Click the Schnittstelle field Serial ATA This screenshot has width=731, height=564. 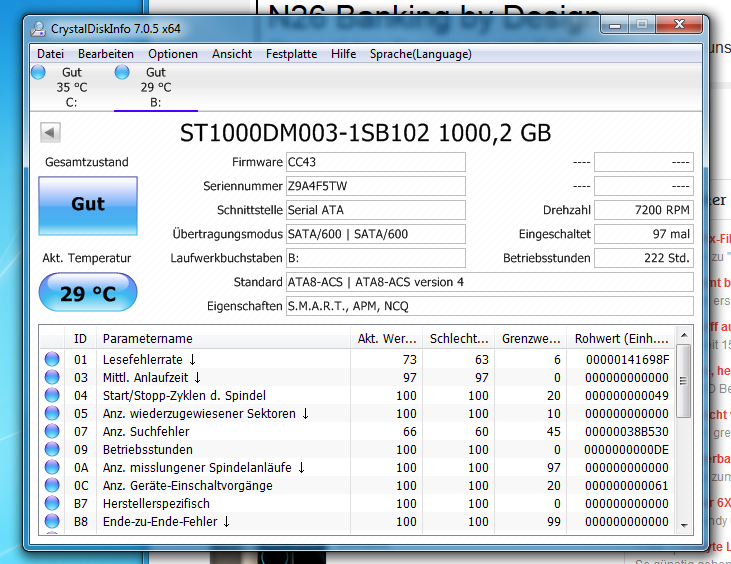tap(376, 210)
